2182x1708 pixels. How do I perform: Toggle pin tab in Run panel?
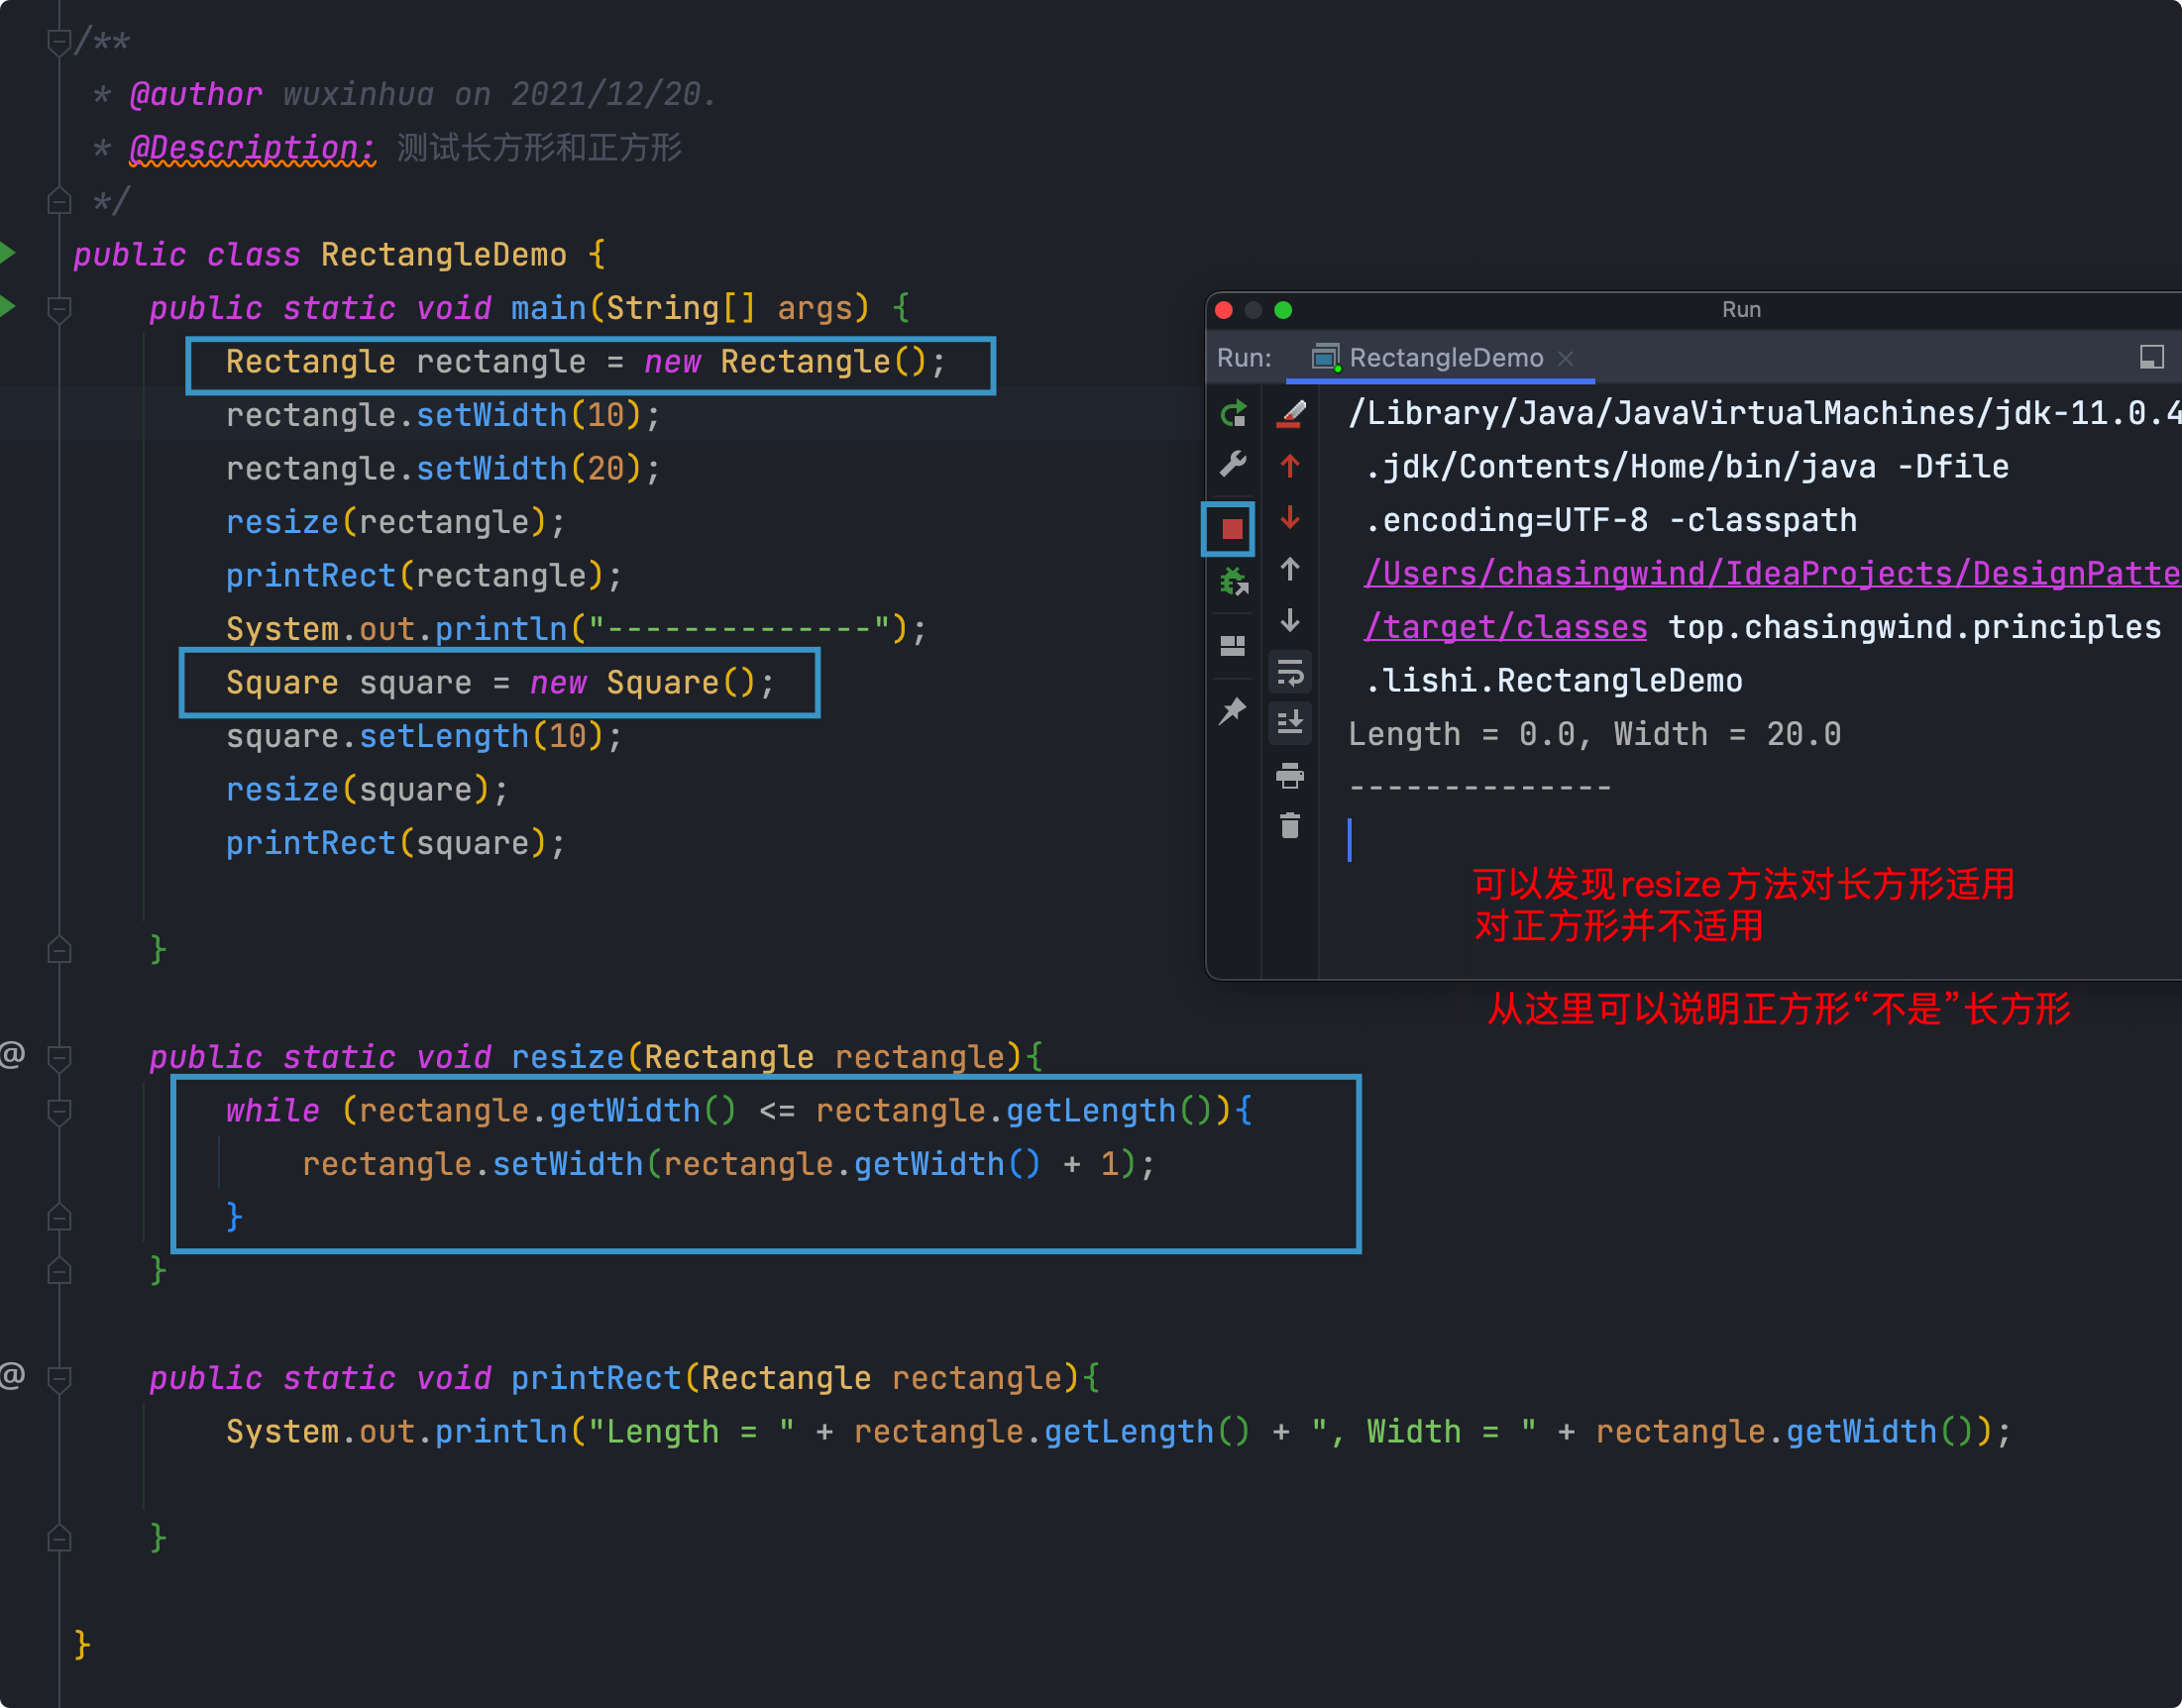1233,711
